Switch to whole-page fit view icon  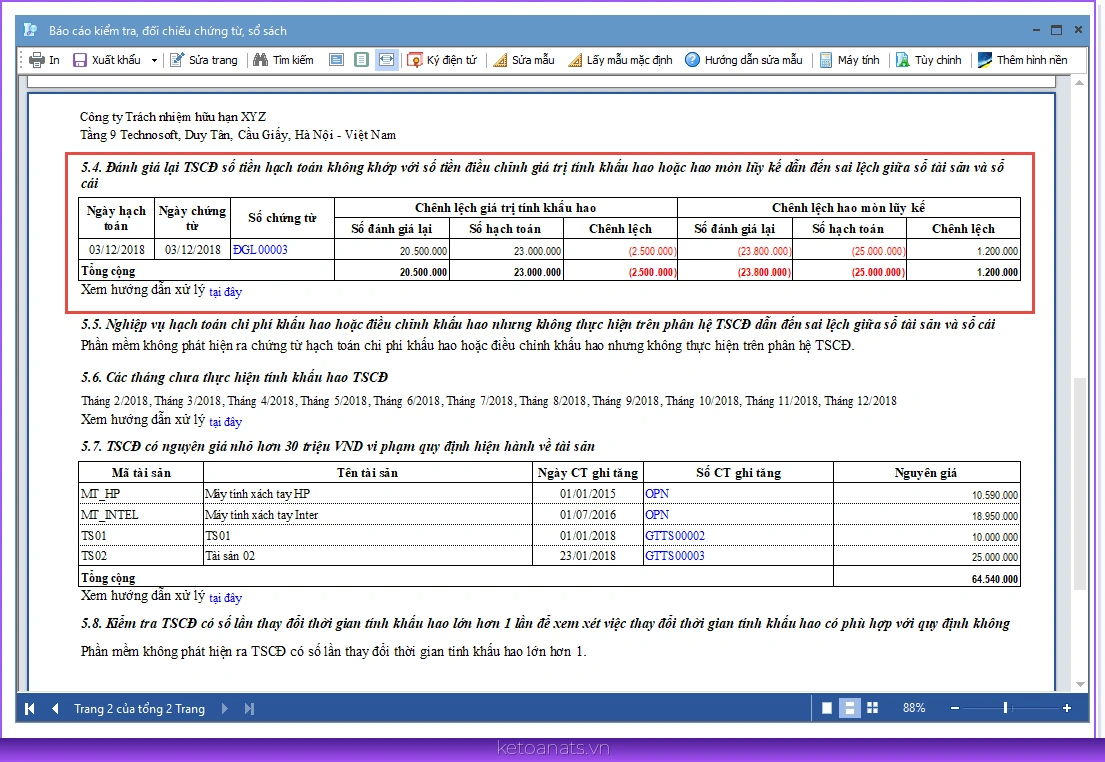point(362,60)
